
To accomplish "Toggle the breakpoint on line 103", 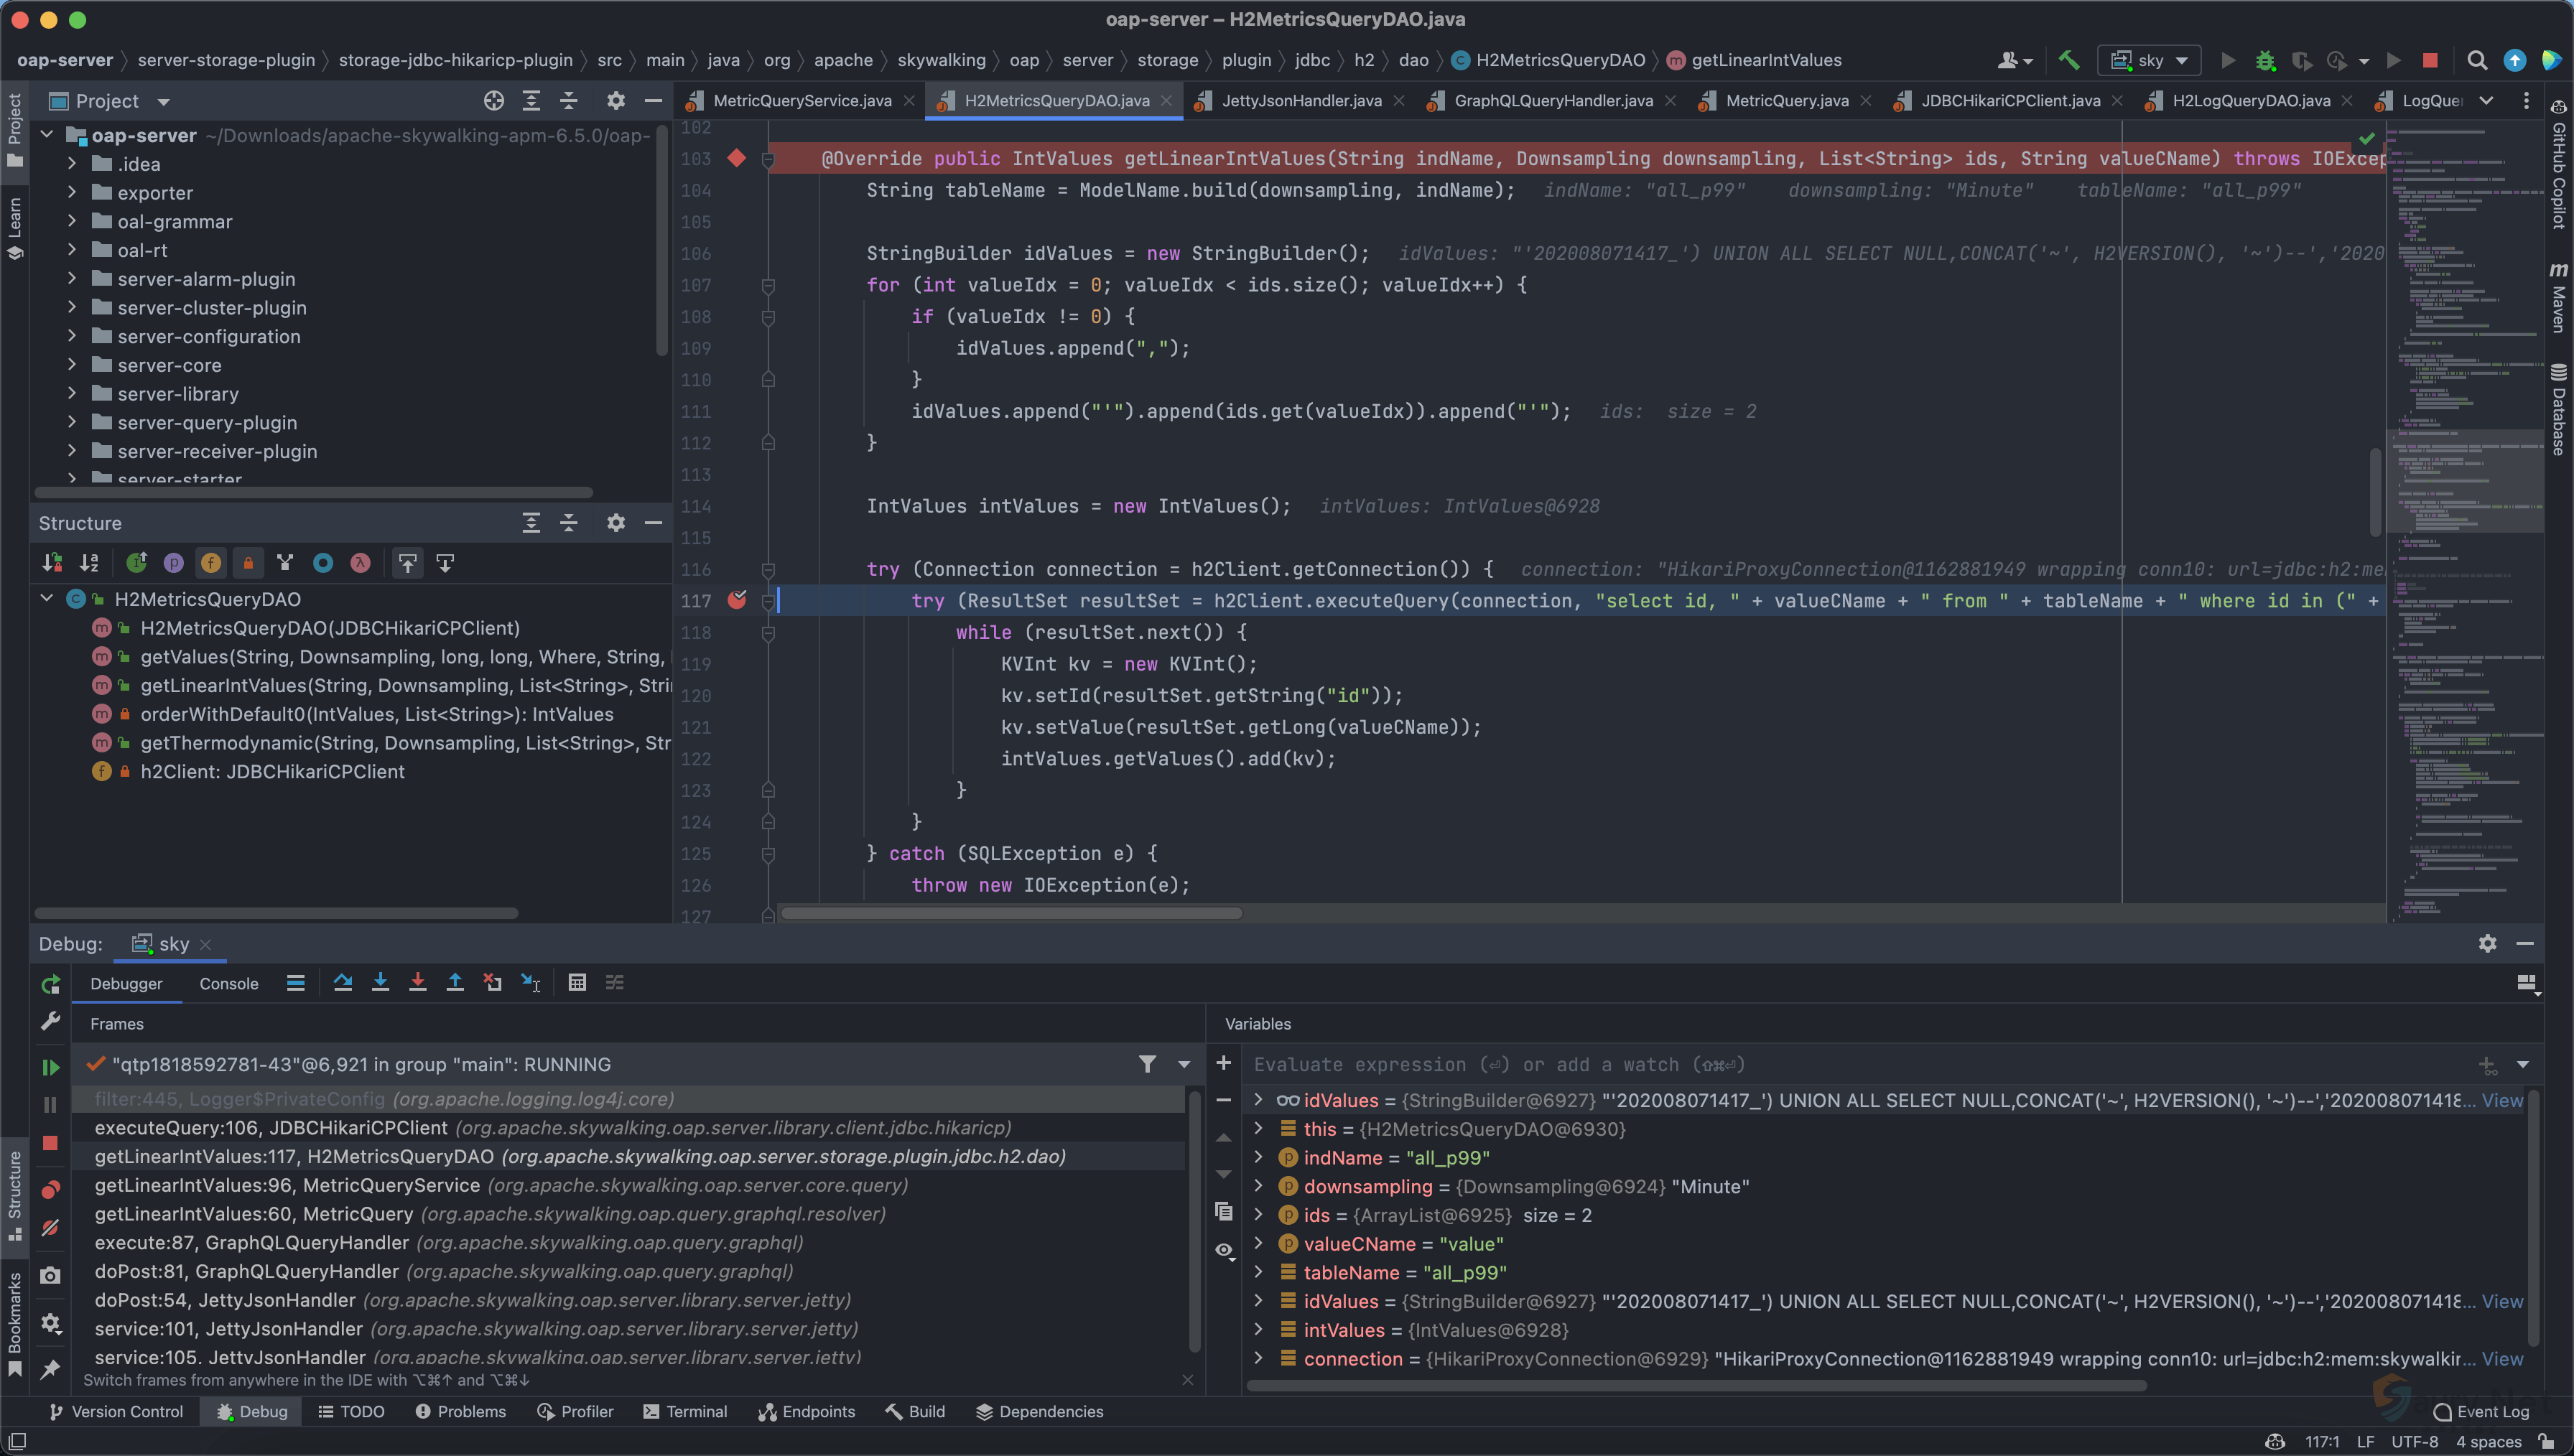I will [737, 158].
